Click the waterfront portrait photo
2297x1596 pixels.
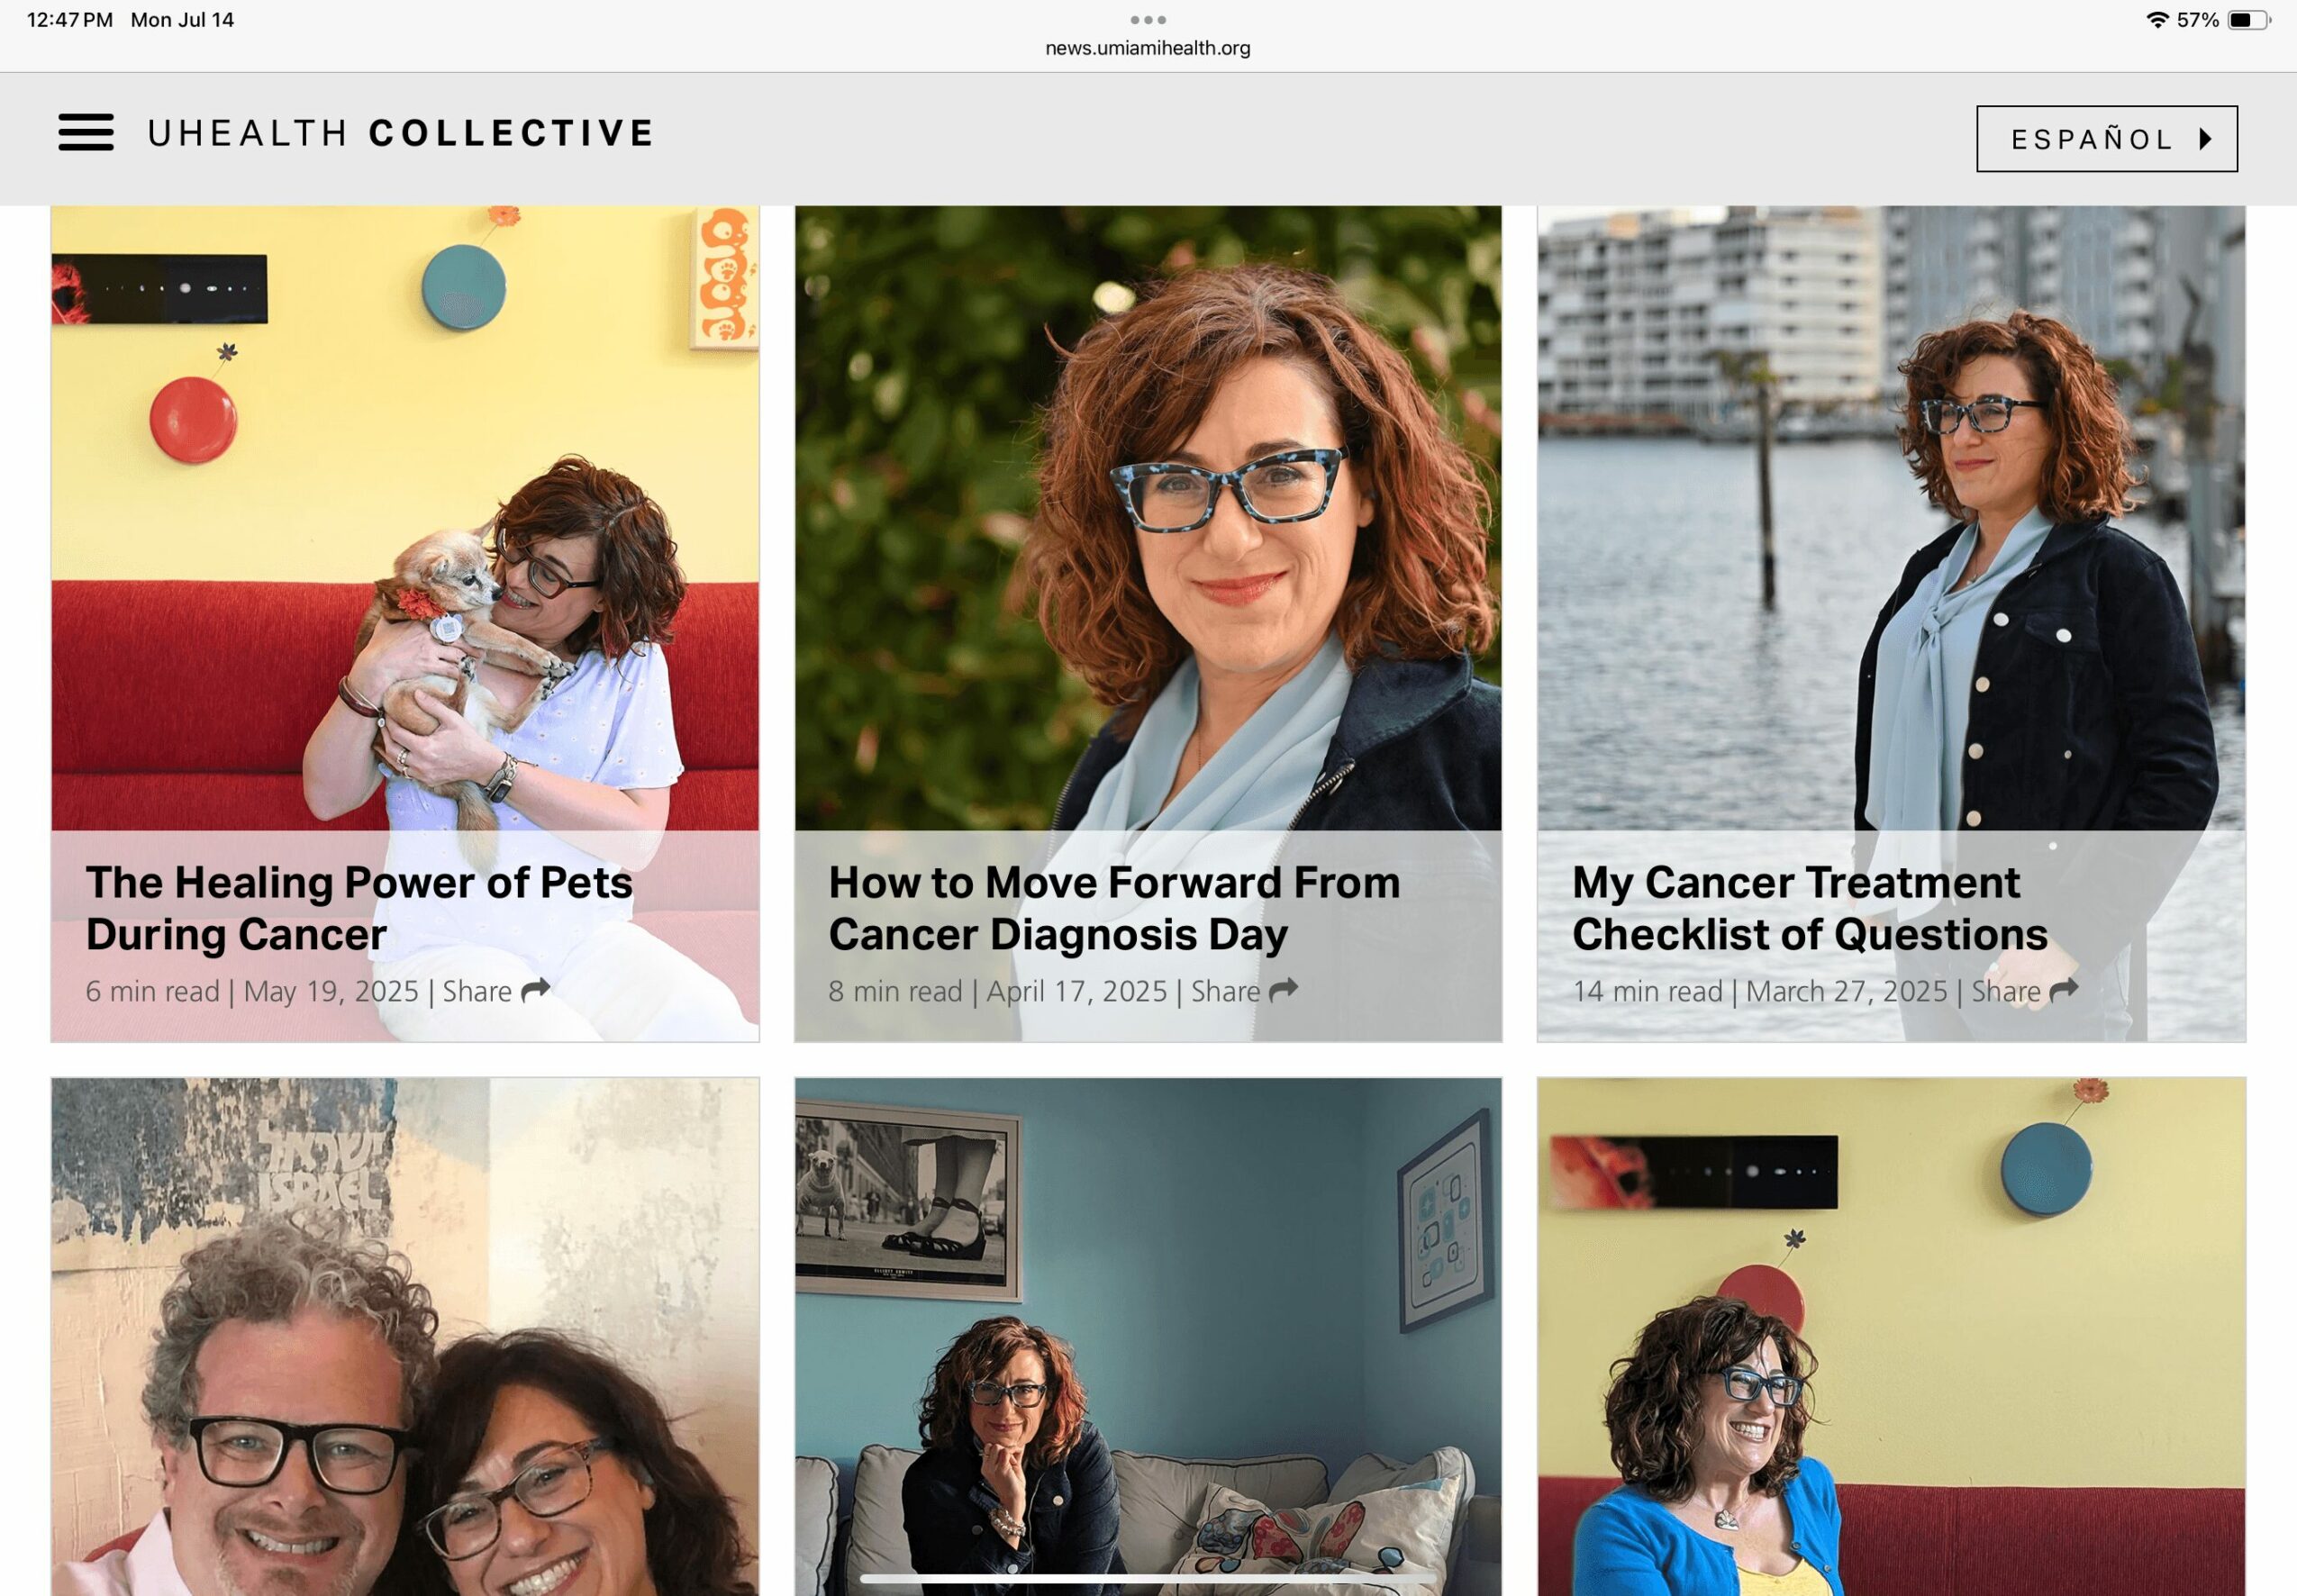[x=1891, y=518]
